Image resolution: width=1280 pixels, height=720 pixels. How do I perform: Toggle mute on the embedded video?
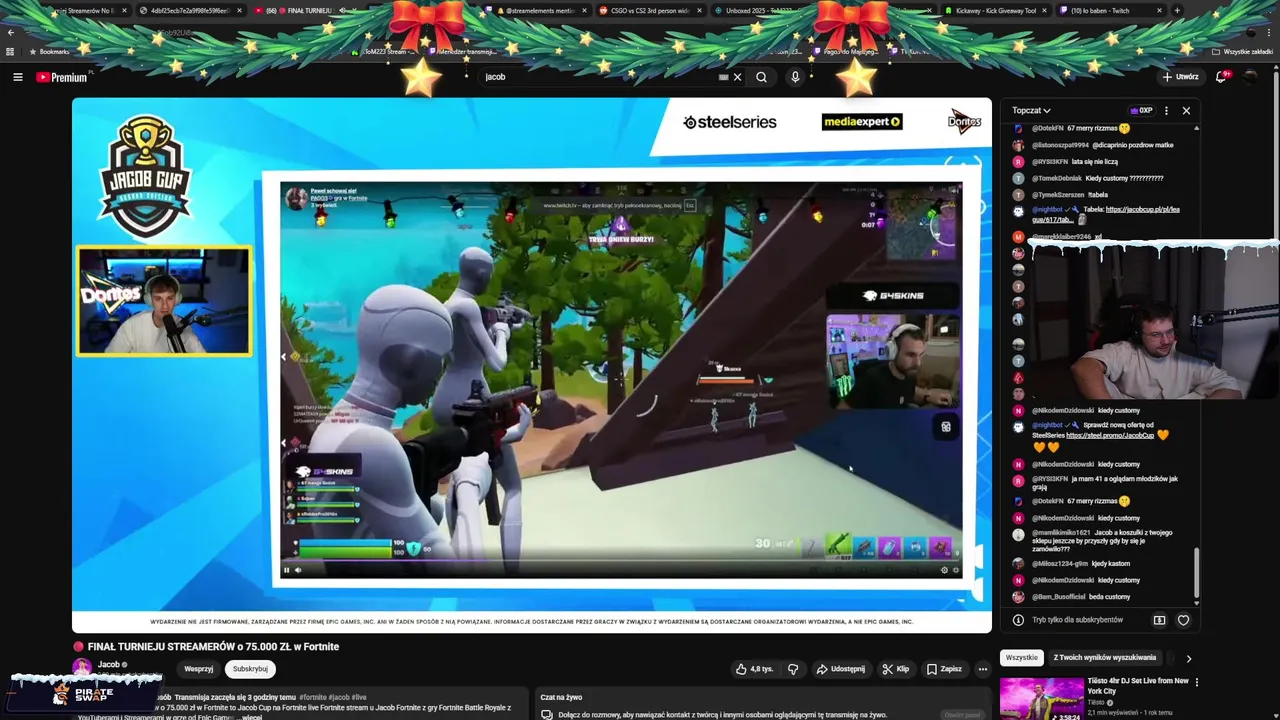tap(298, 570)
